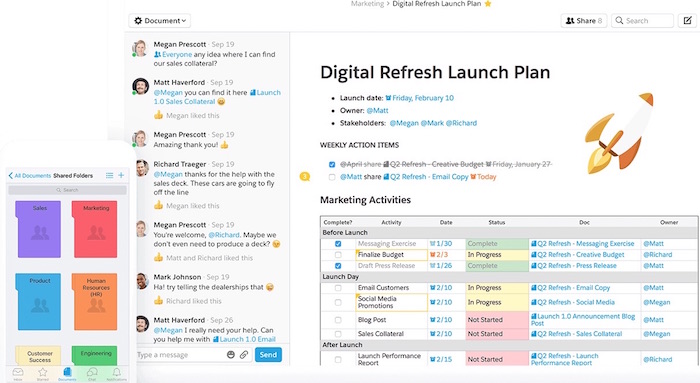Click the phone Search bar
700x383 pixels.
67,190
